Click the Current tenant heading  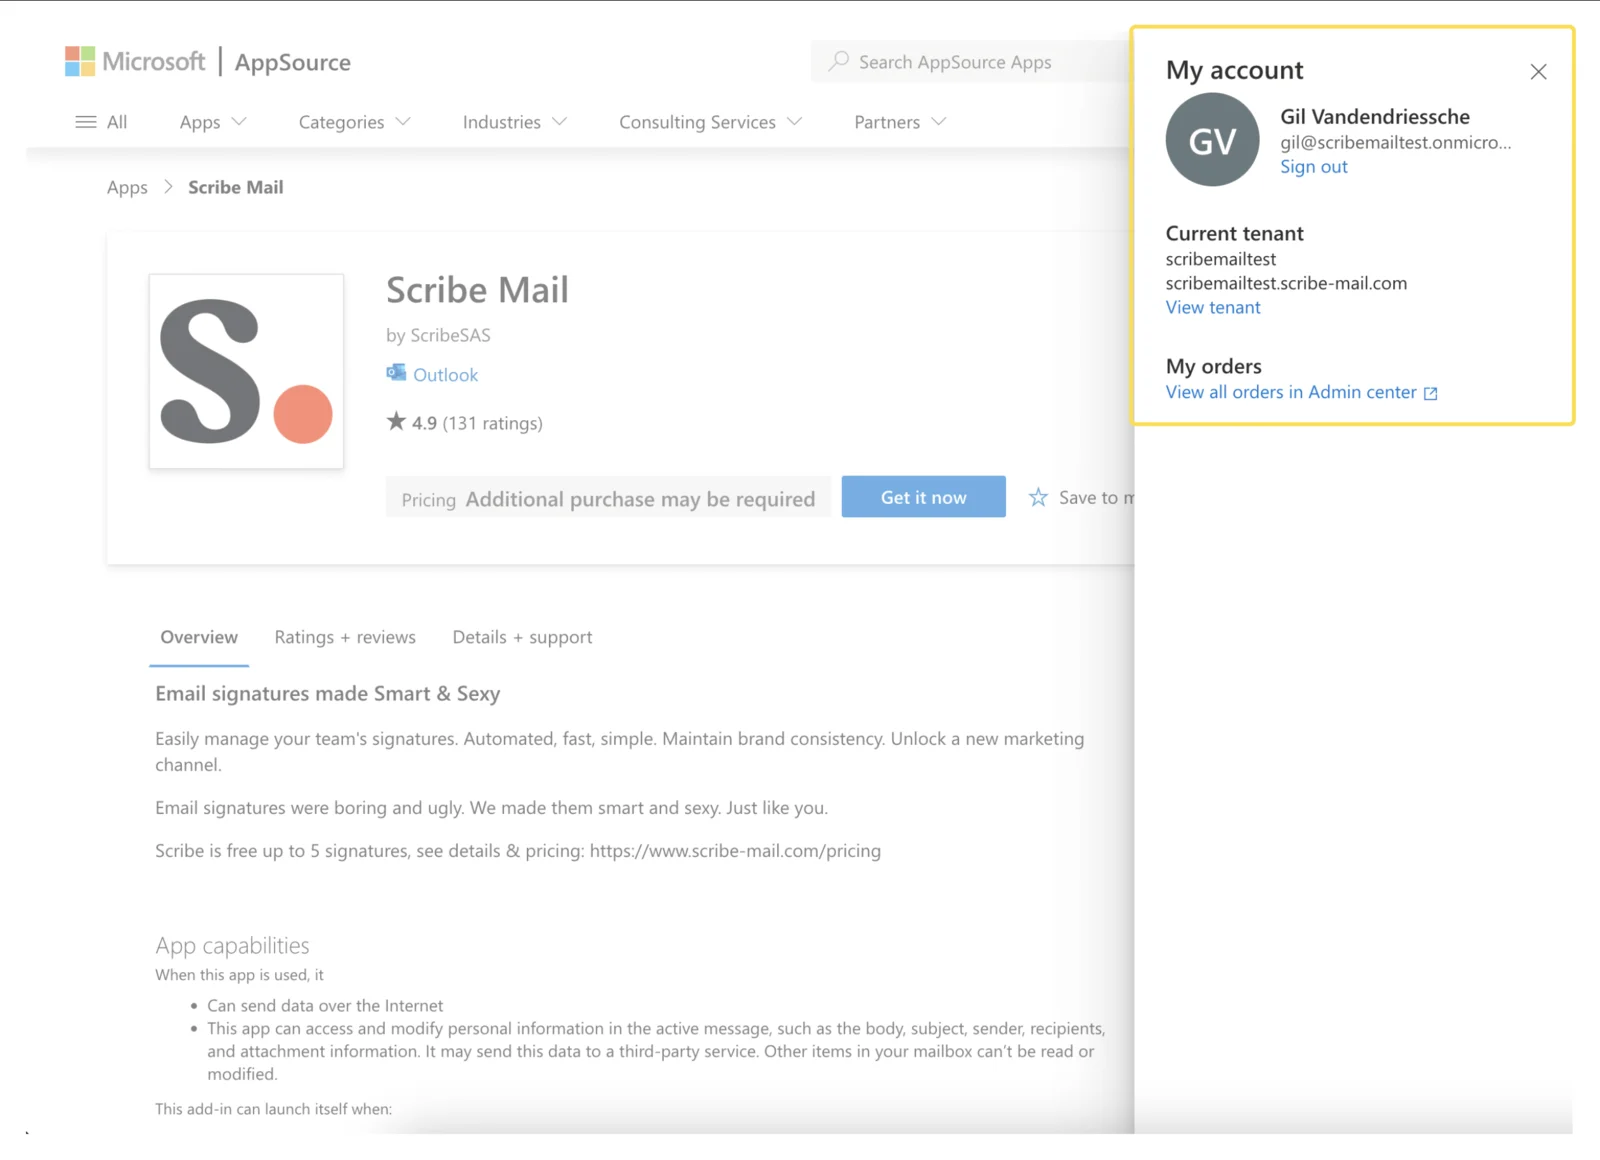[1234, 233]
